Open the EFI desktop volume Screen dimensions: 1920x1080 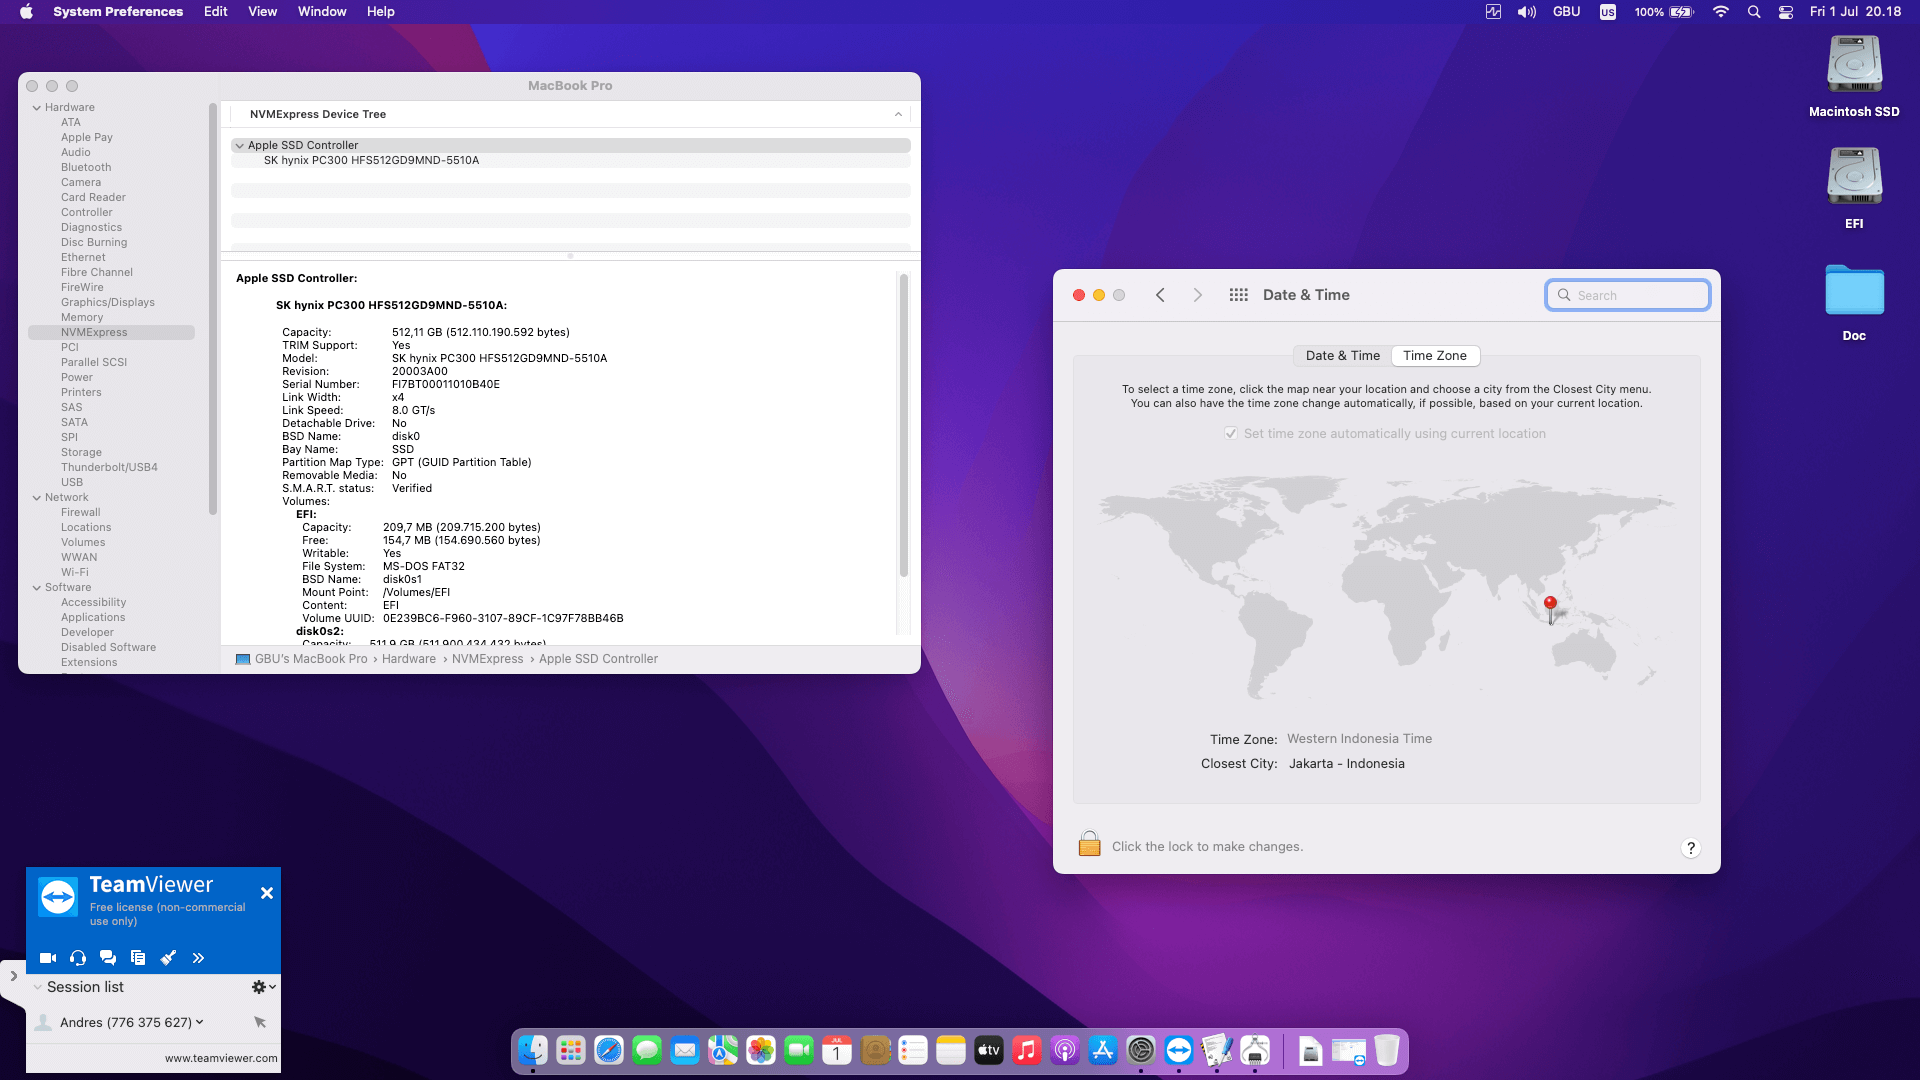pyautogui.click(x=1854, y=188)
